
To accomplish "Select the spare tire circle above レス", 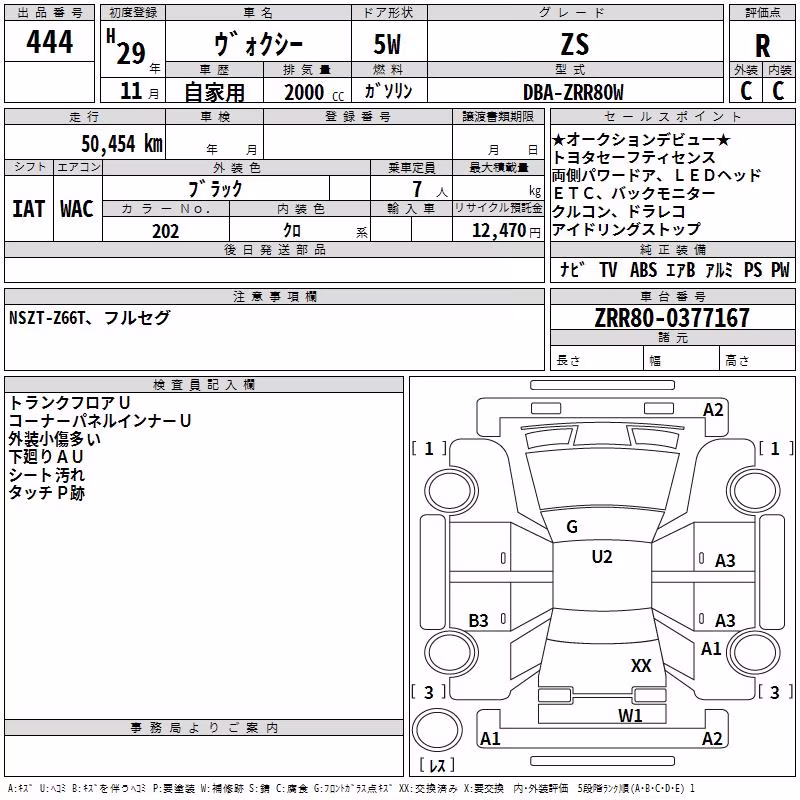I will click(x=437, y=730).
